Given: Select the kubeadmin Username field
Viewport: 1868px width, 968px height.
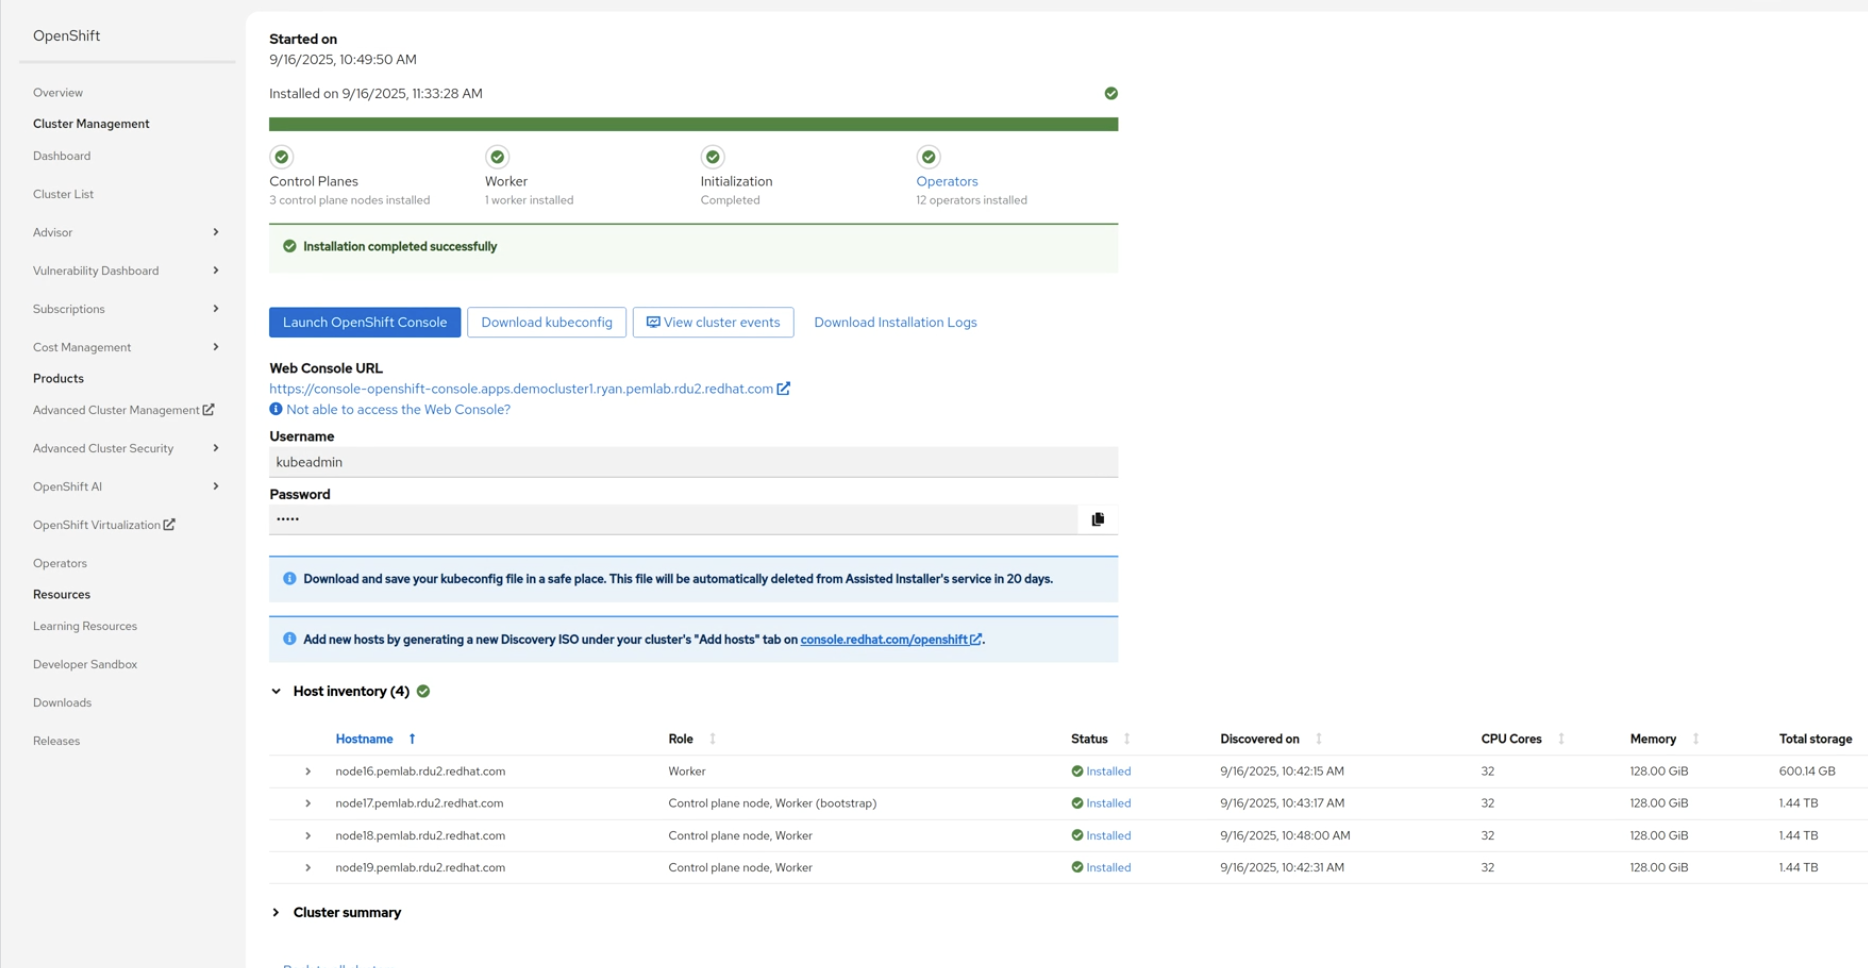Looking at the screenshot, I should pyautogui.click(x=693, y=461).
